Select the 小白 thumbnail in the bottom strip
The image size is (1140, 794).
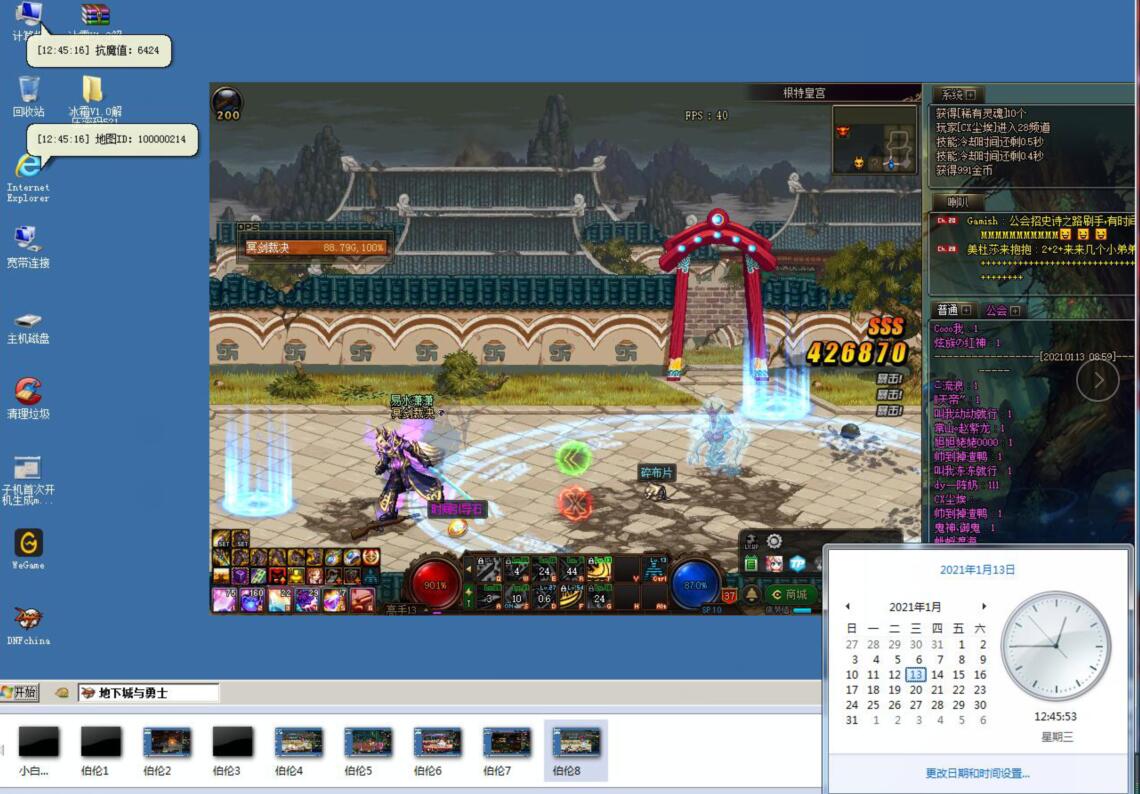(37, 751)
